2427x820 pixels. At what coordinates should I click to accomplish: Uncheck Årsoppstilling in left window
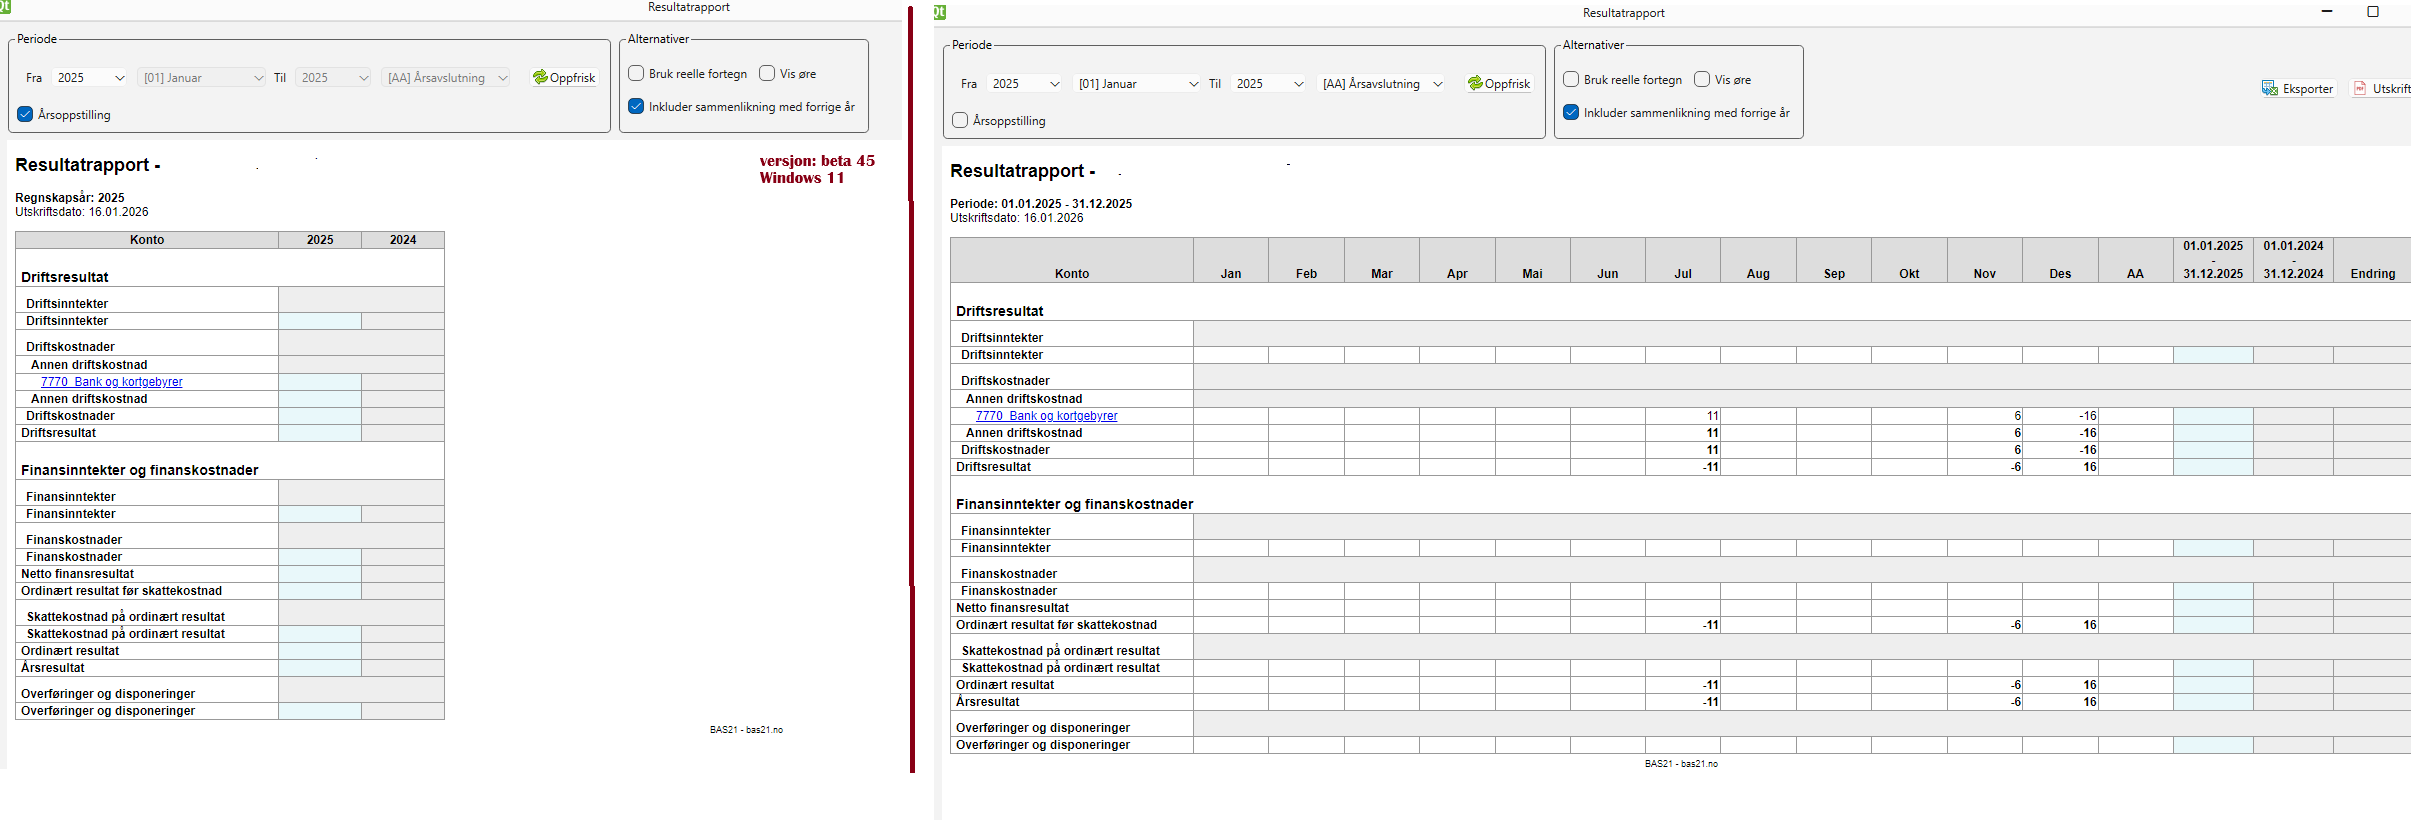[x=25, y=114]
